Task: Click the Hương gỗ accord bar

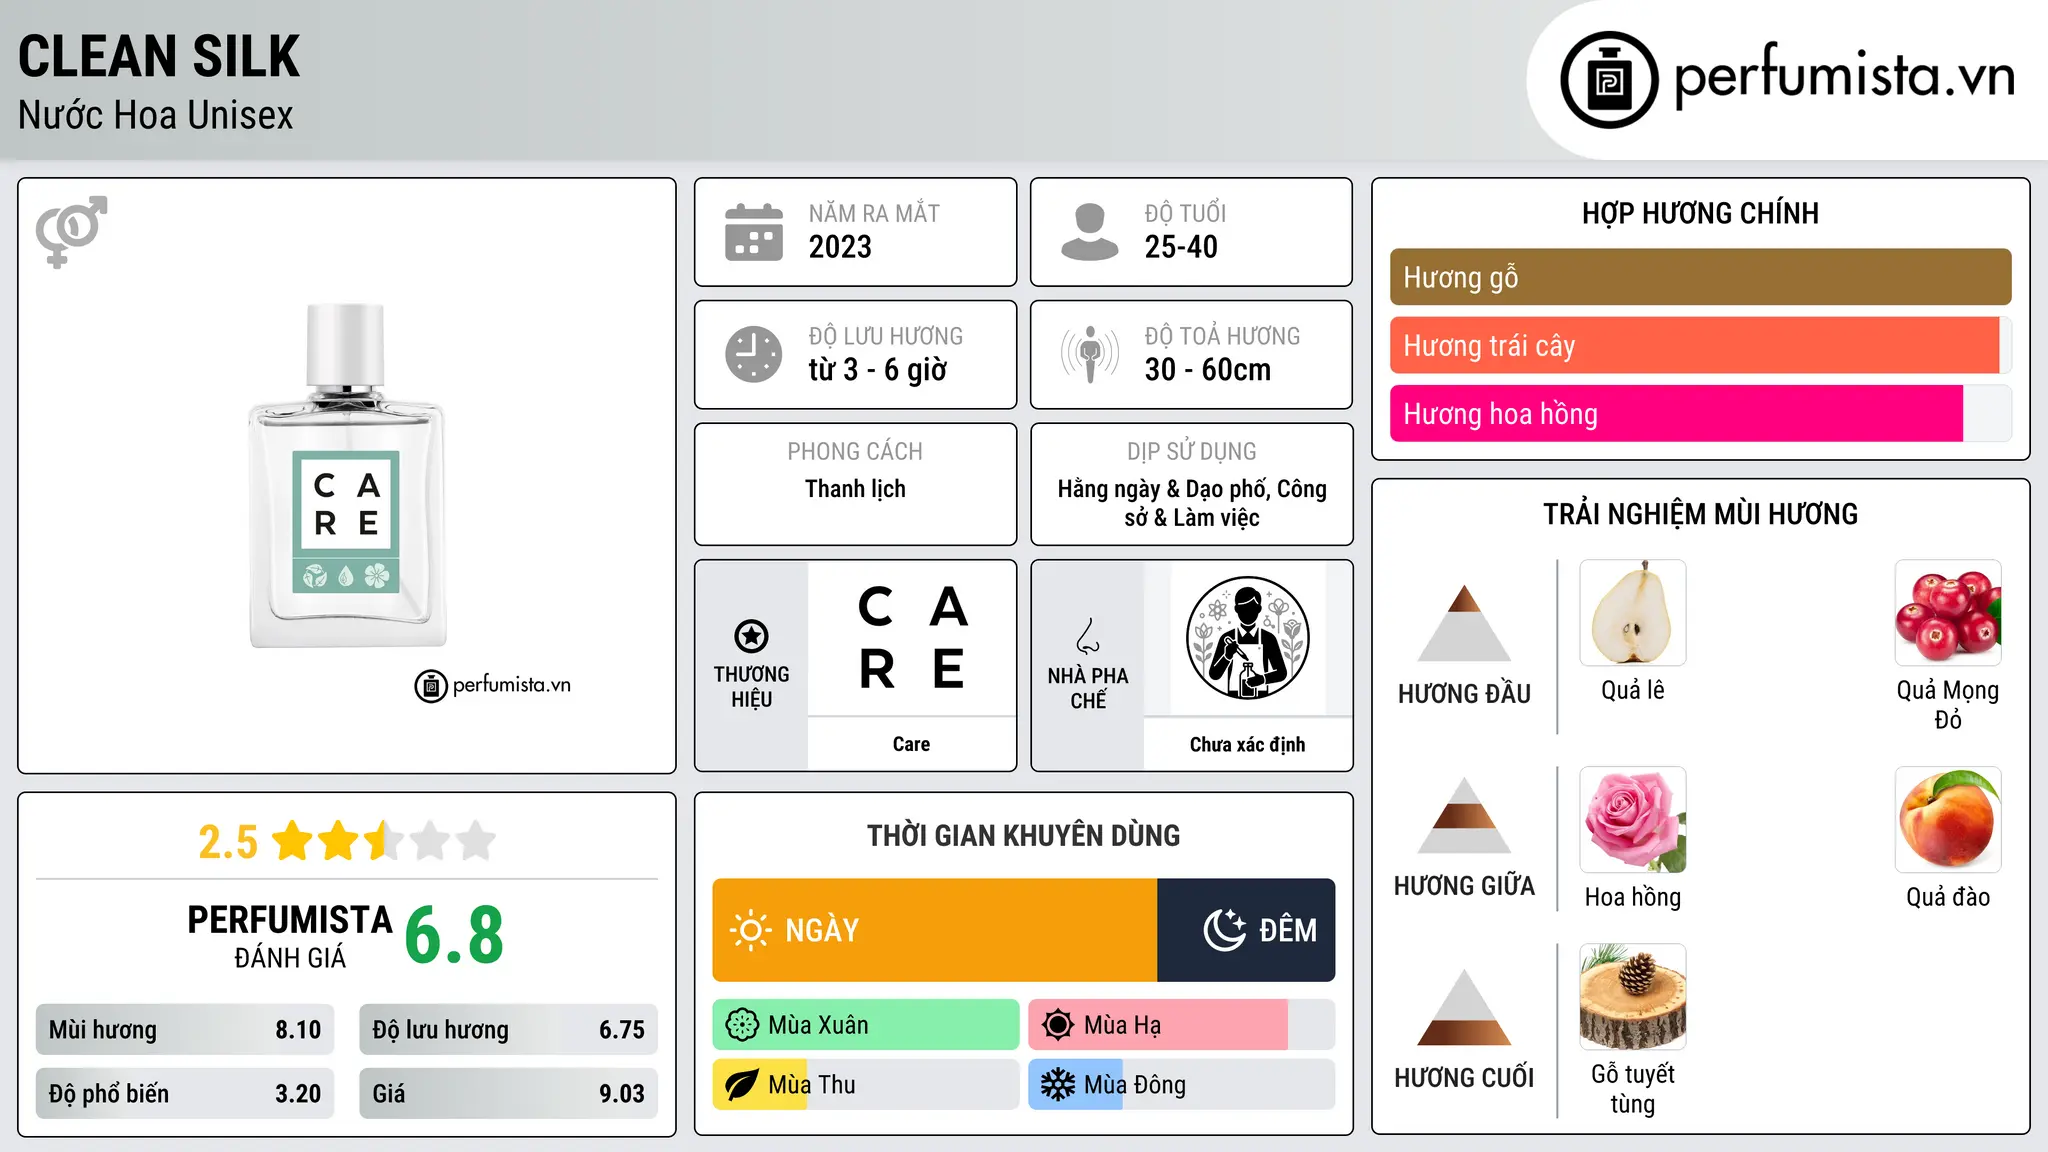Action: point(1701,277)
